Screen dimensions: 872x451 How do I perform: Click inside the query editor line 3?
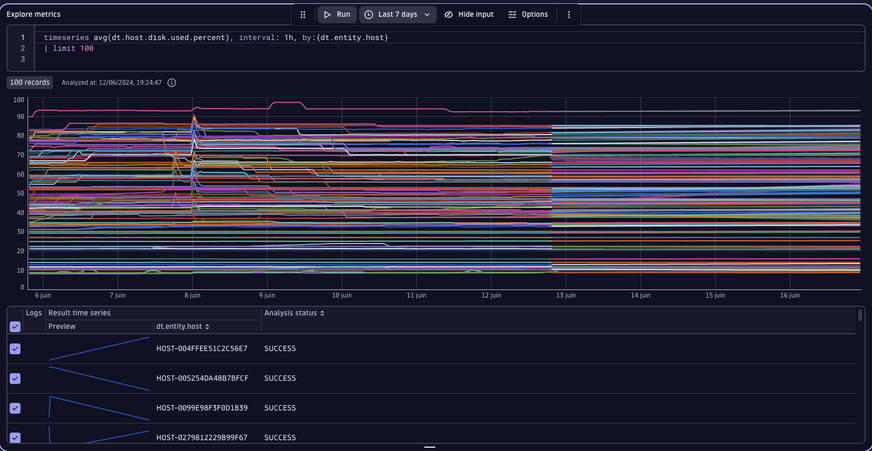[200, 60]
